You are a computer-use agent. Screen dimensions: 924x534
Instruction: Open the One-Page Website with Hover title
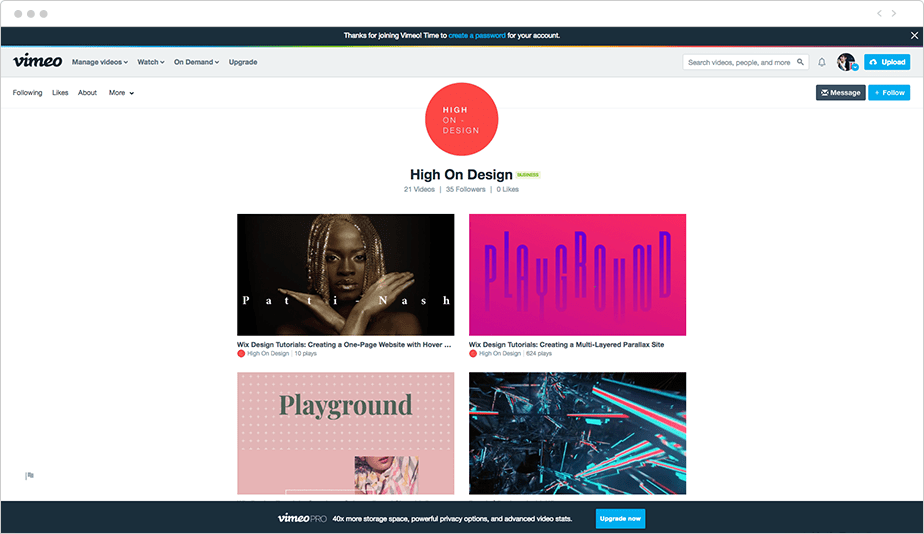tap(344, 345)
